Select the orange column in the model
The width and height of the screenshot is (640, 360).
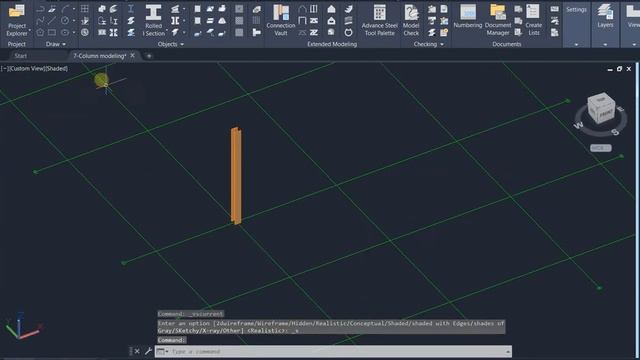click(236, 176)
